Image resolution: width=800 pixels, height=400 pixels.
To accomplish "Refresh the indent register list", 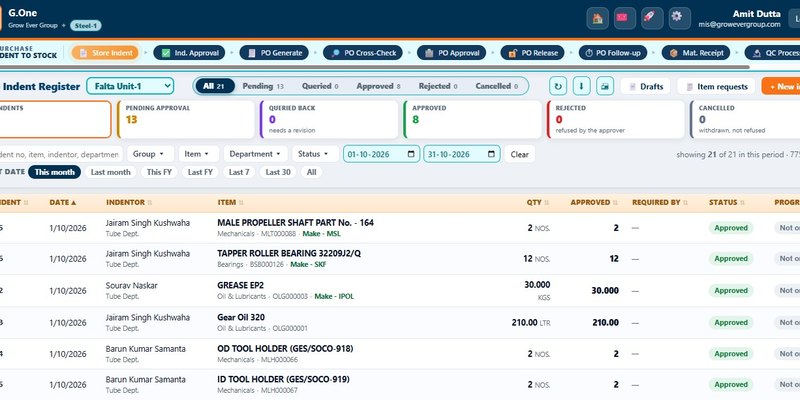I will pos(558,86).
